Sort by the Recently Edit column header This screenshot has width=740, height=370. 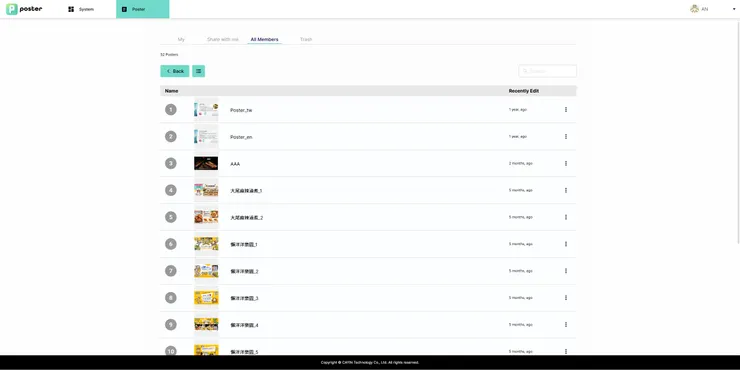524,91
